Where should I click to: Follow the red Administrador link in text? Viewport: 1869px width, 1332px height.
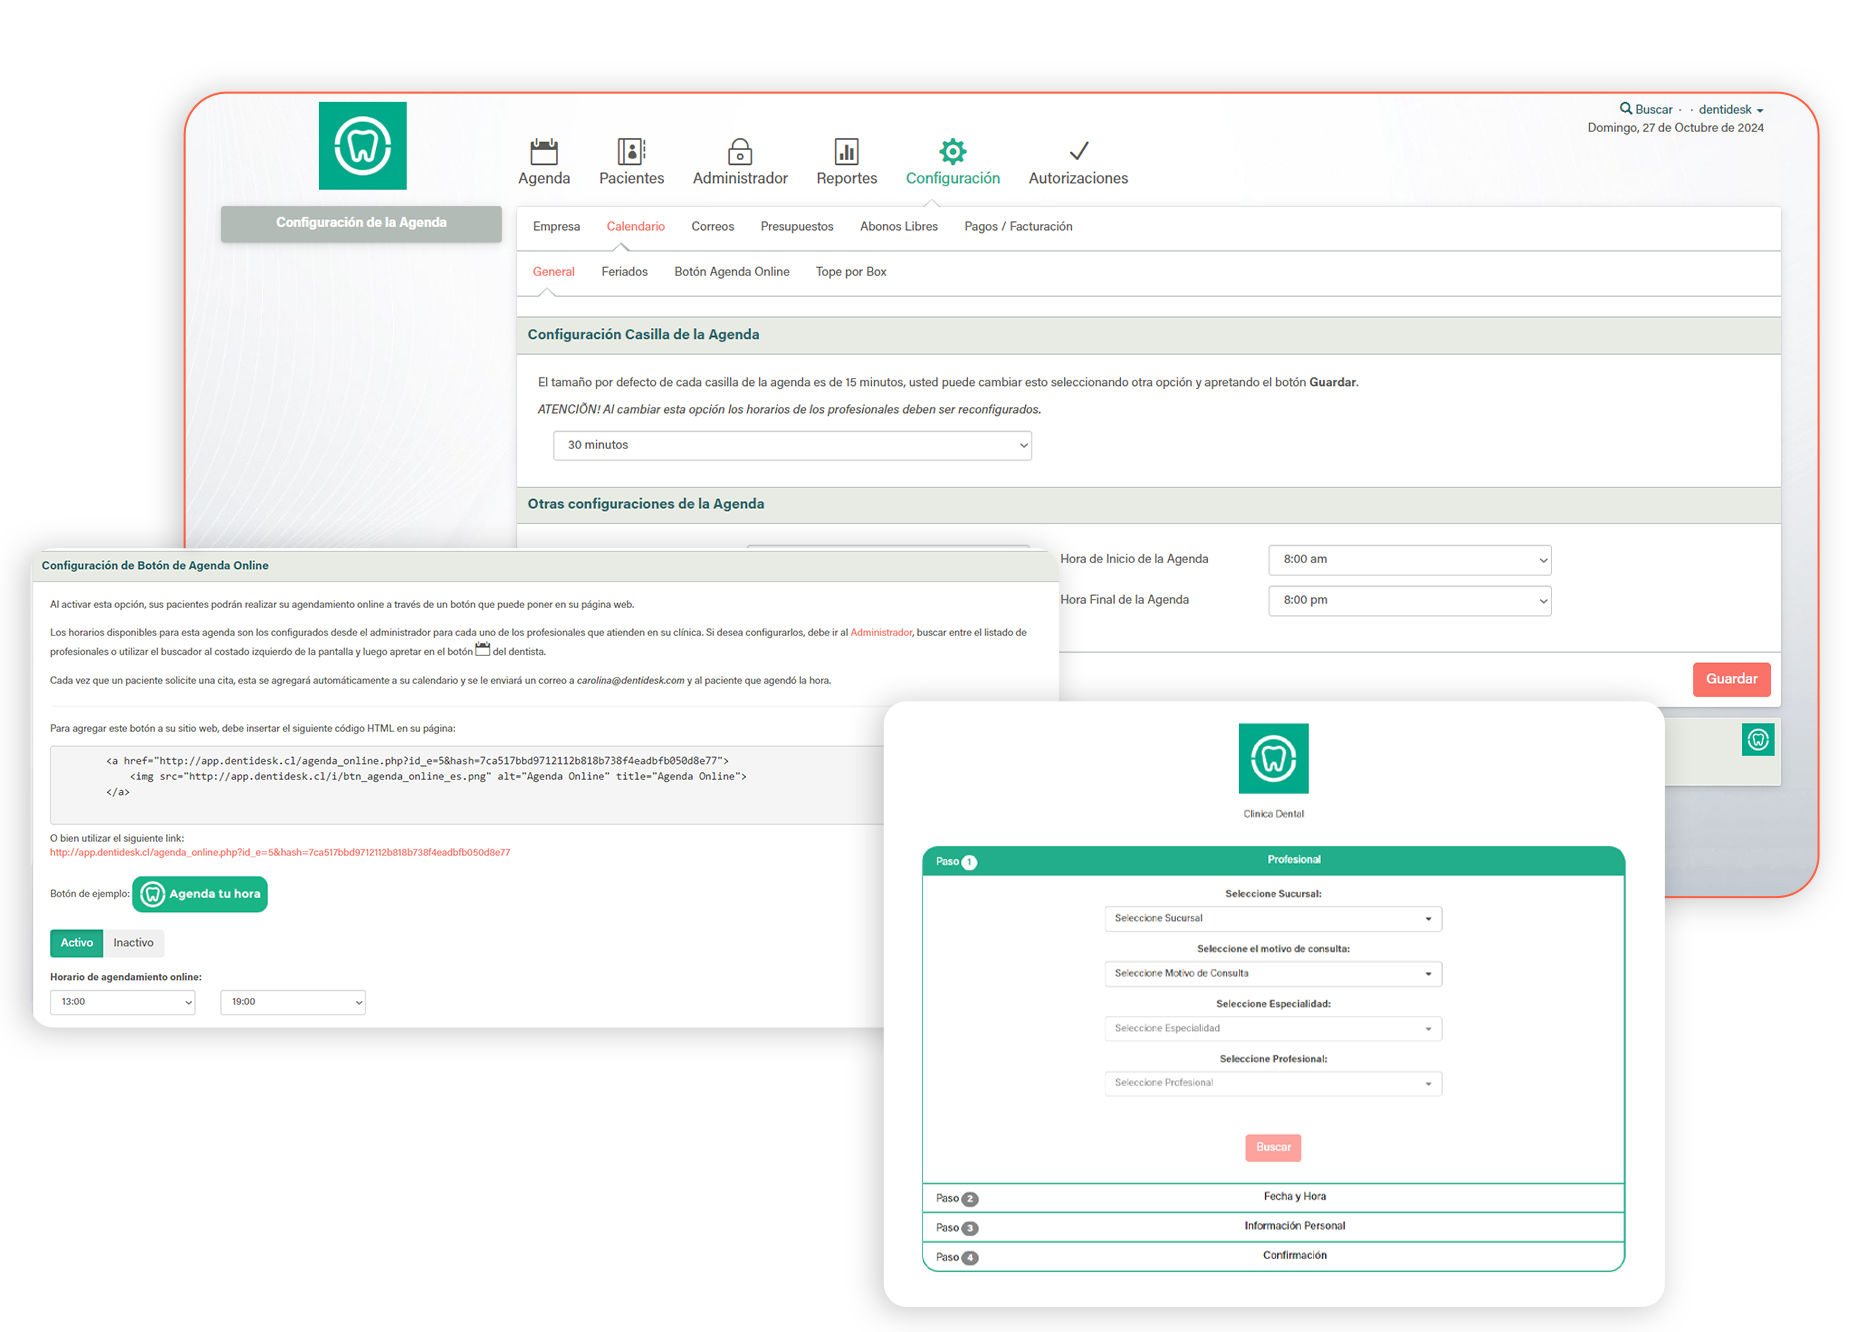click(881, 633)
